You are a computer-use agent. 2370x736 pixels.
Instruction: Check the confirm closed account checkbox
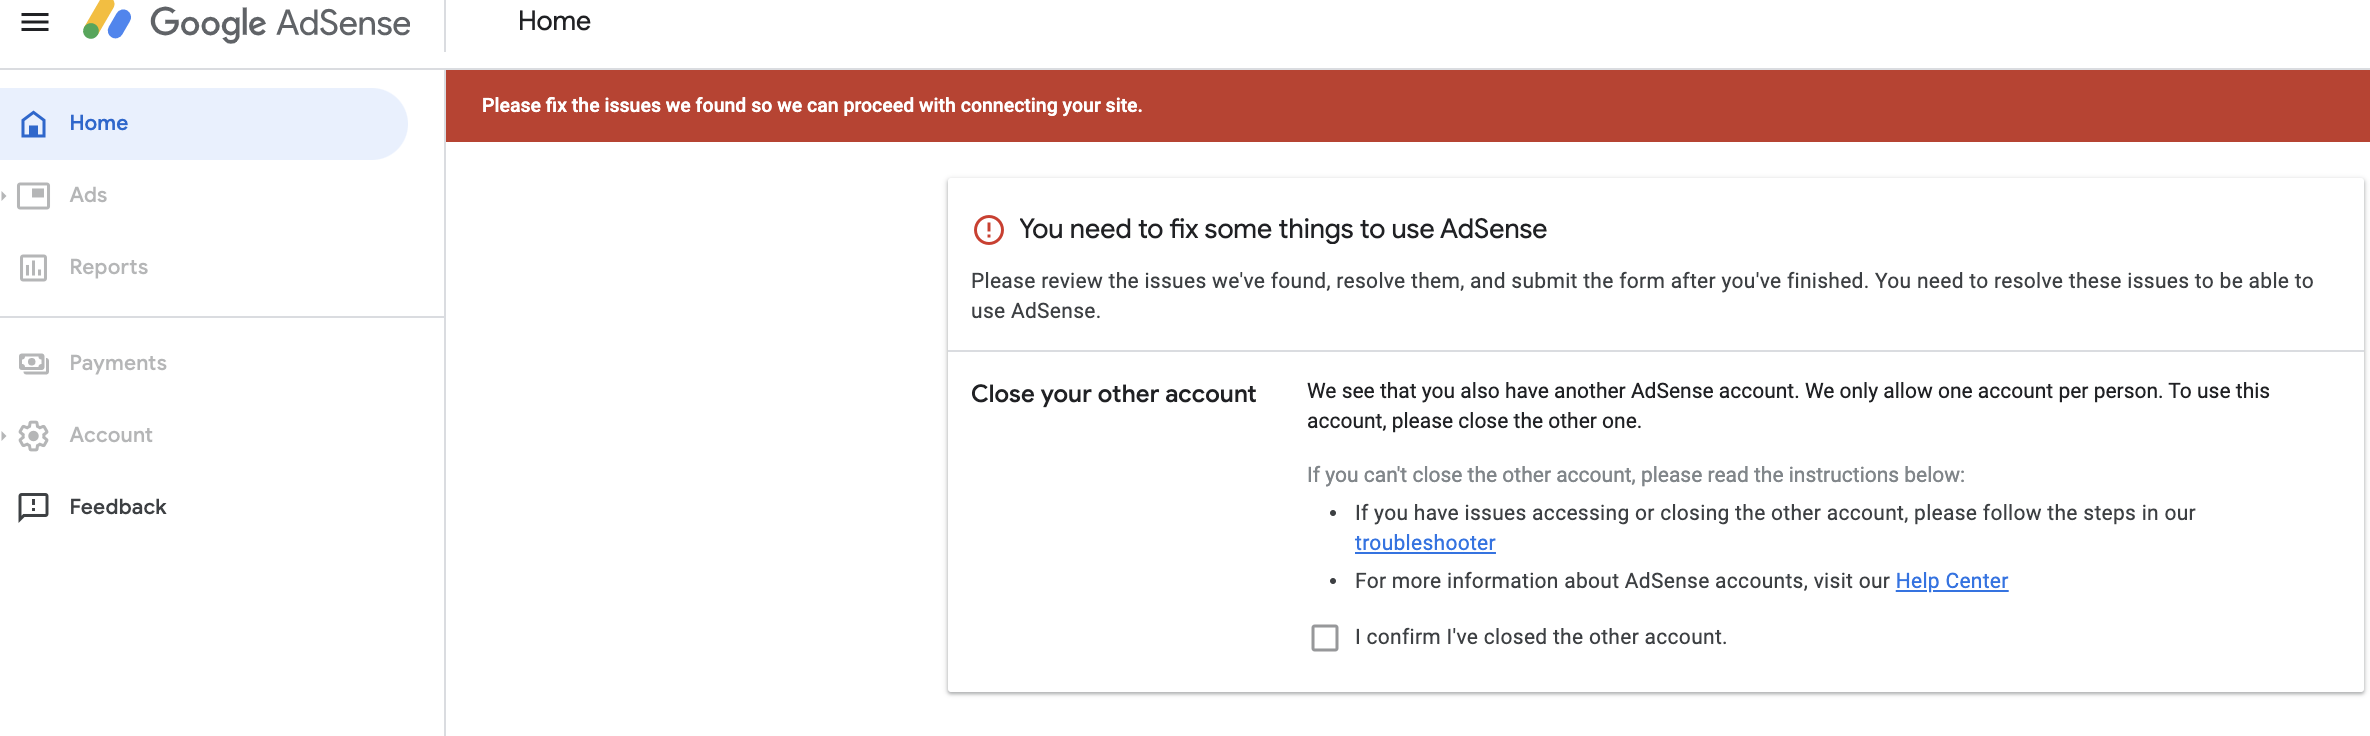(1325, 638)
